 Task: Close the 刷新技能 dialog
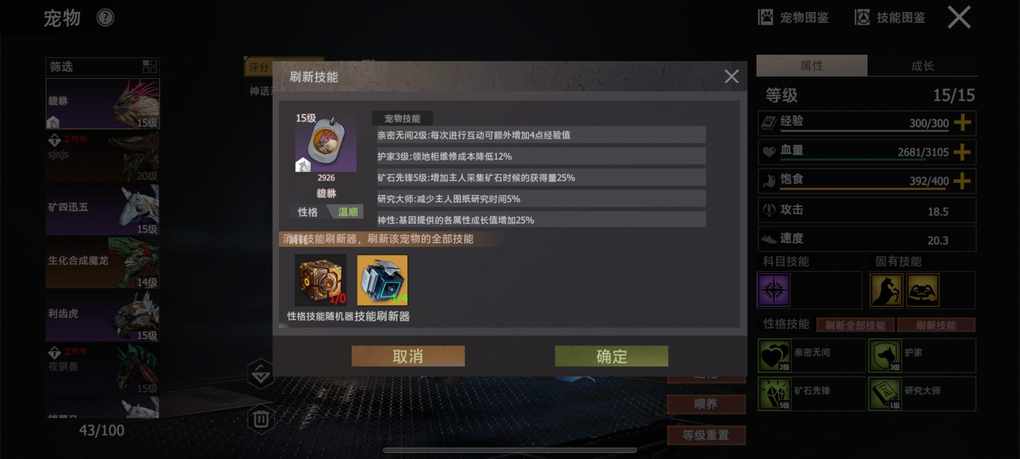click(x=731, y=77)
